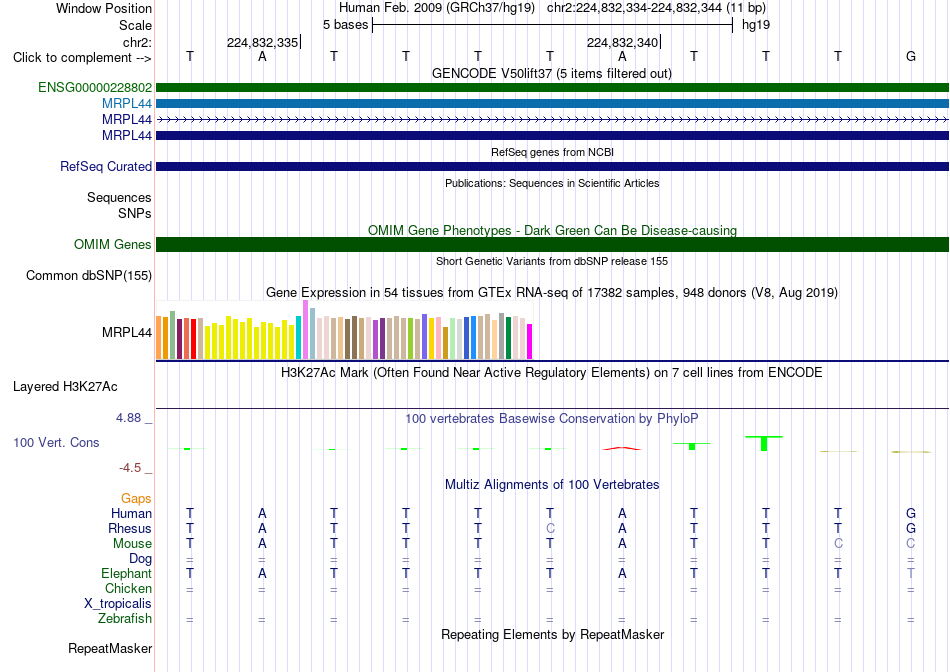This screenshot has width=950, height=672.
Task: Click the Zebrafish species label
Action: click(x=125, y=619)
